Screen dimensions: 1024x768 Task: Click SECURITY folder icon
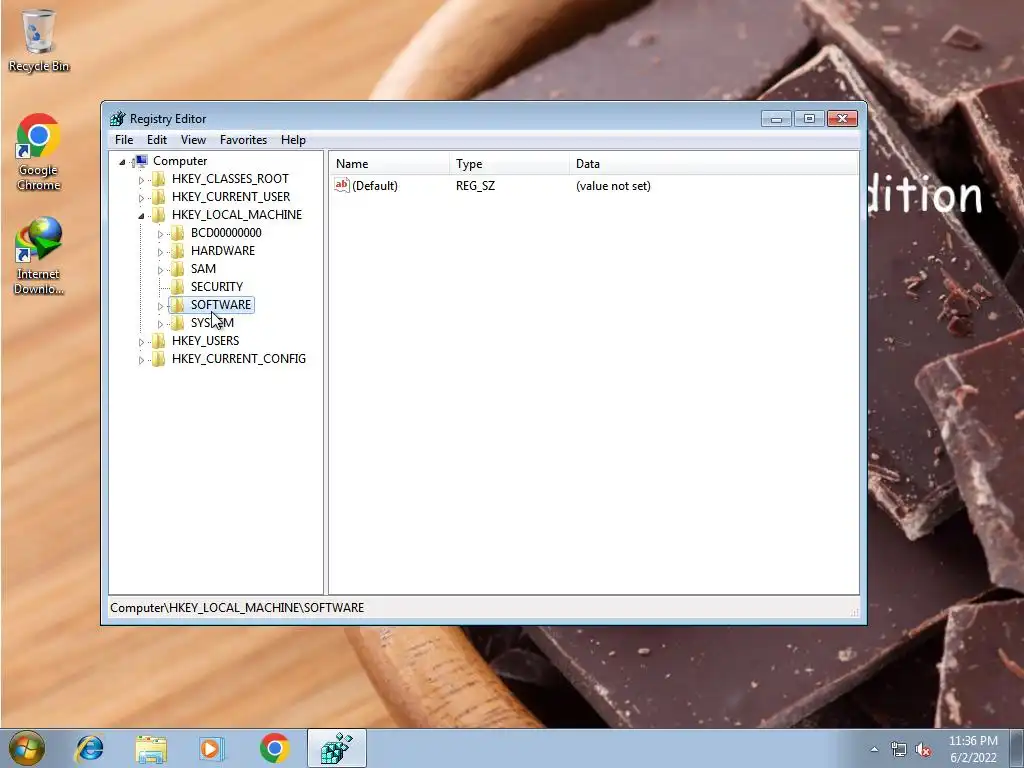[178, 287]
